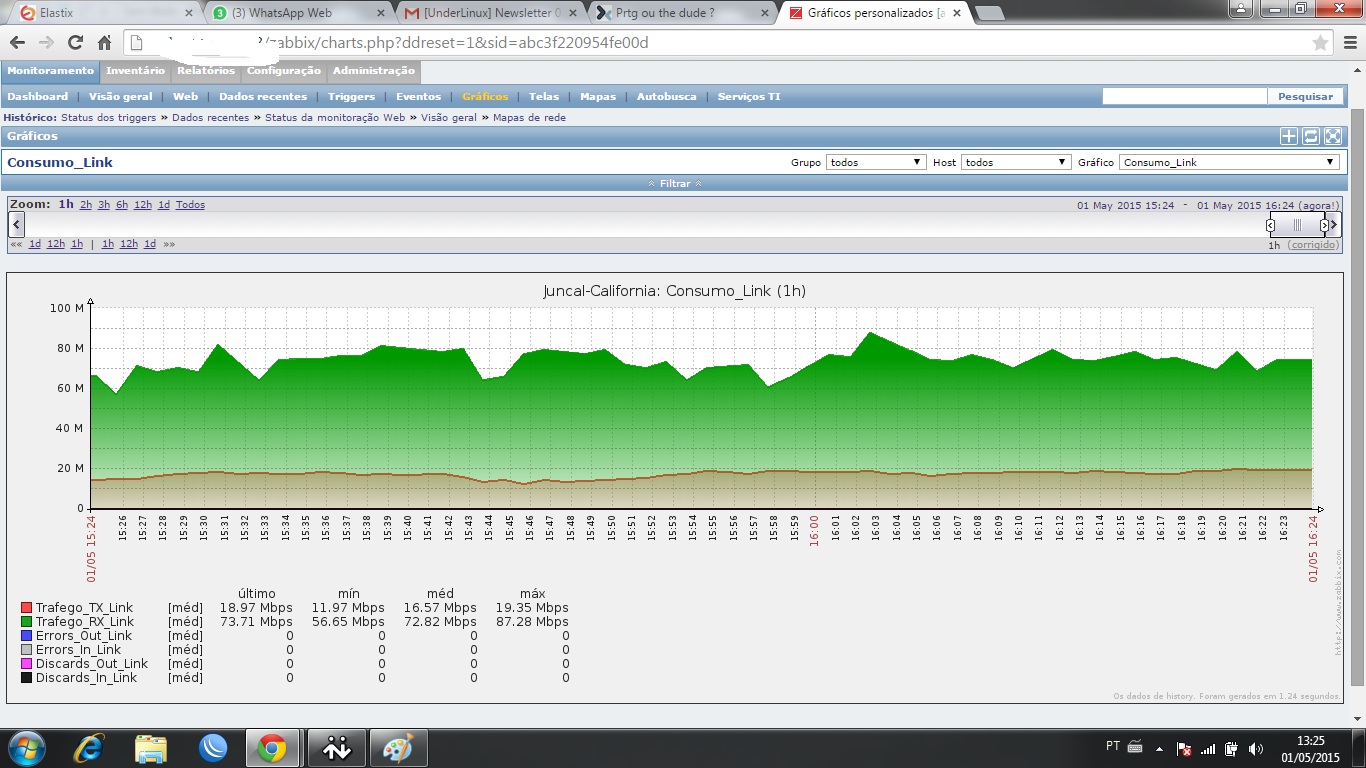Click the browser forward arrow
This screenshot has width=1366, height=768.
click(x=46, y=43)
